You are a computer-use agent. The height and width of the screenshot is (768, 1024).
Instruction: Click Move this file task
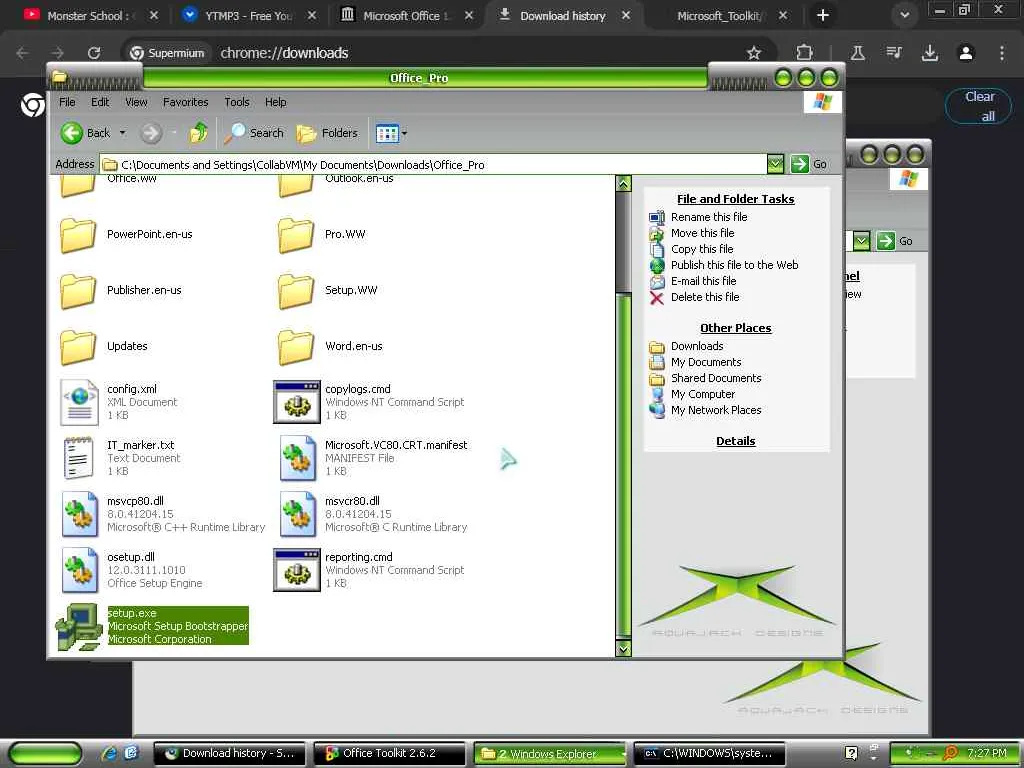(x=702, y=233)
